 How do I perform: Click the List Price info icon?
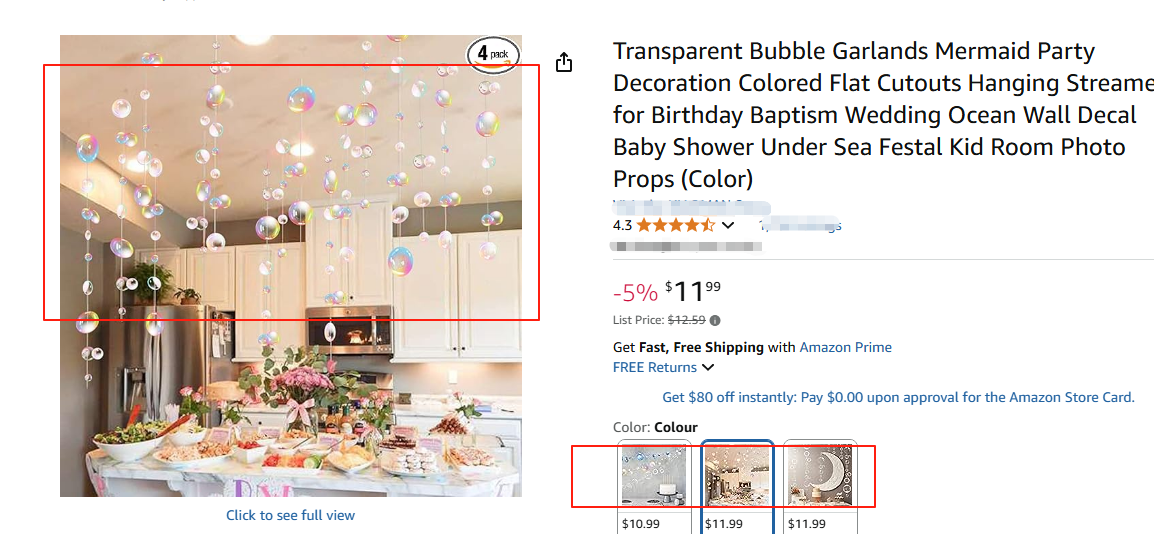tap(715, 321)
